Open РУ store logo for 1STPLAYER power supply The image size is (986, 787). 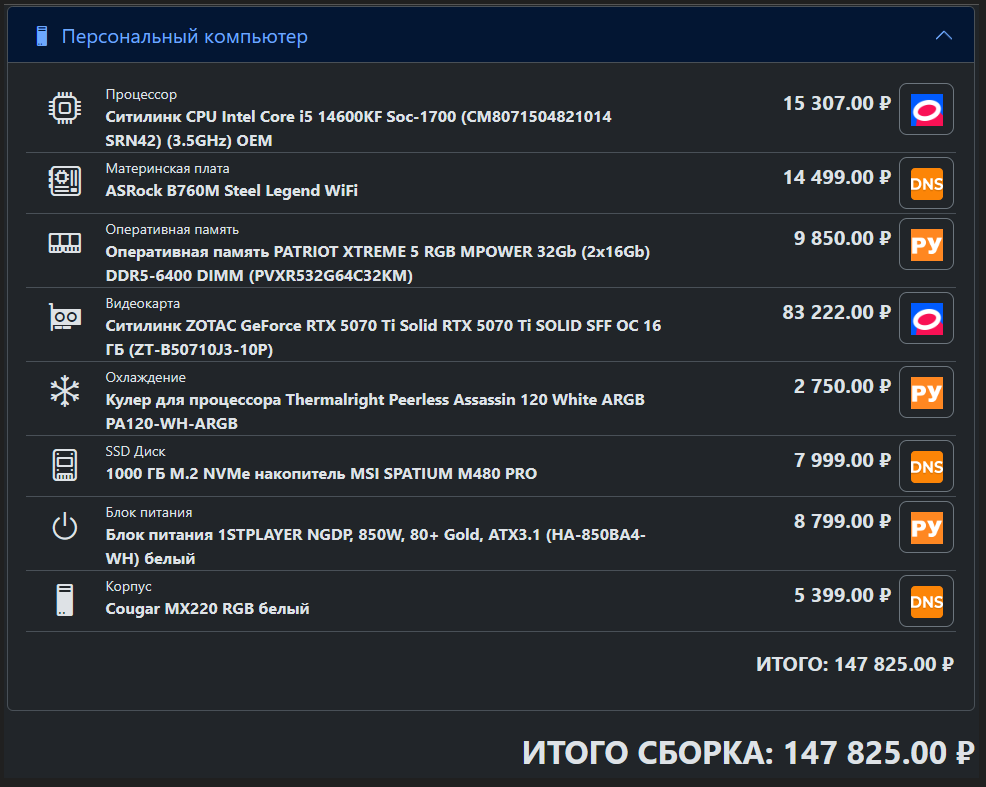tap(926, 527)
